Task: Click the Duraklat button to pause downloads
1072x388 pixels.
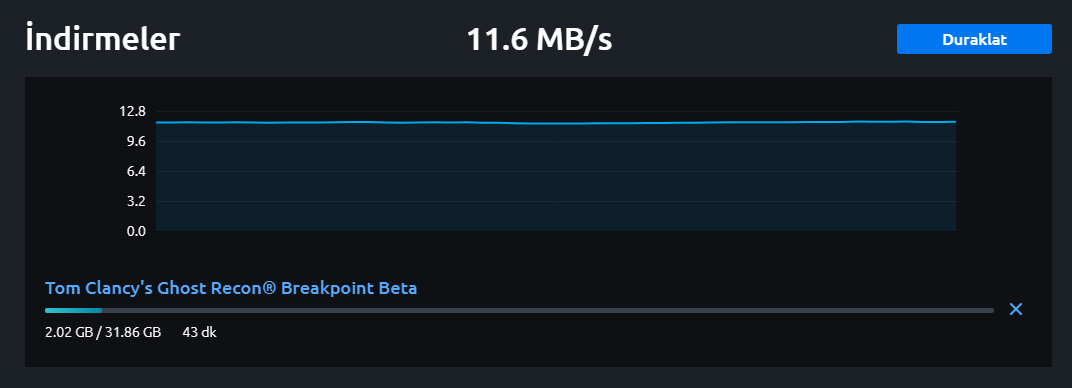Action: pos(974,39)
